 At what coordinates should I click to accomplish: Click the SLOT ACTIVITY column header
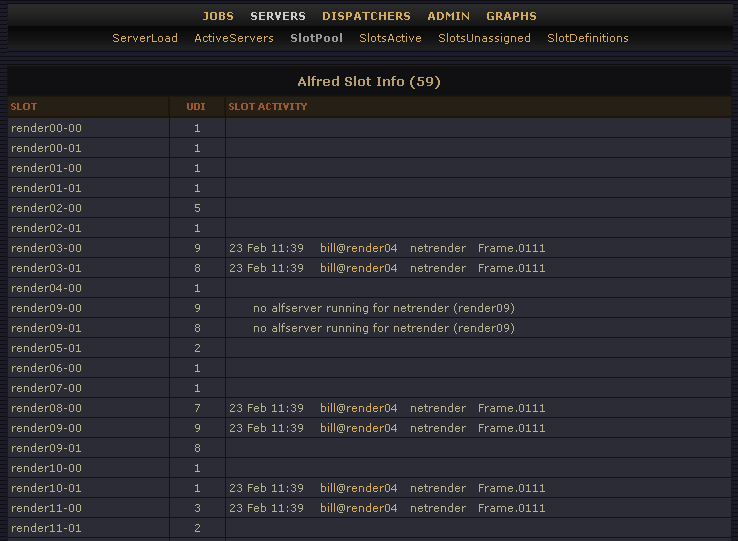click(x=268, y=106)
